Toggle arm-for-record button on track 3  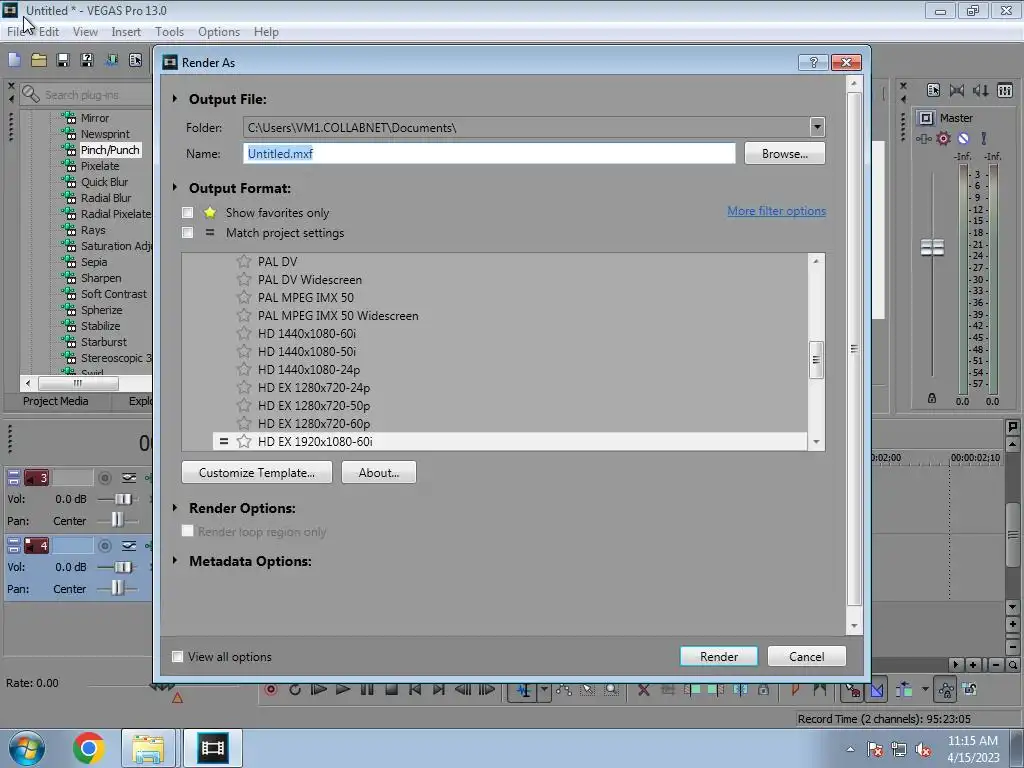pos(104,478)
